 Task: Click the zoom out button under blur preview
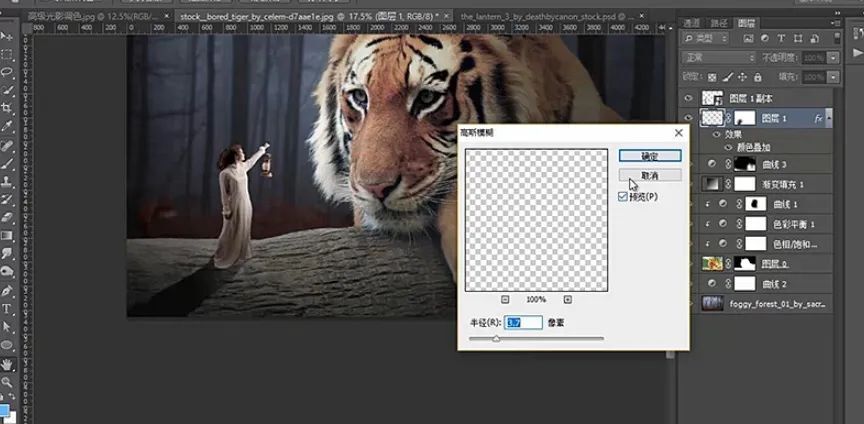504,299
